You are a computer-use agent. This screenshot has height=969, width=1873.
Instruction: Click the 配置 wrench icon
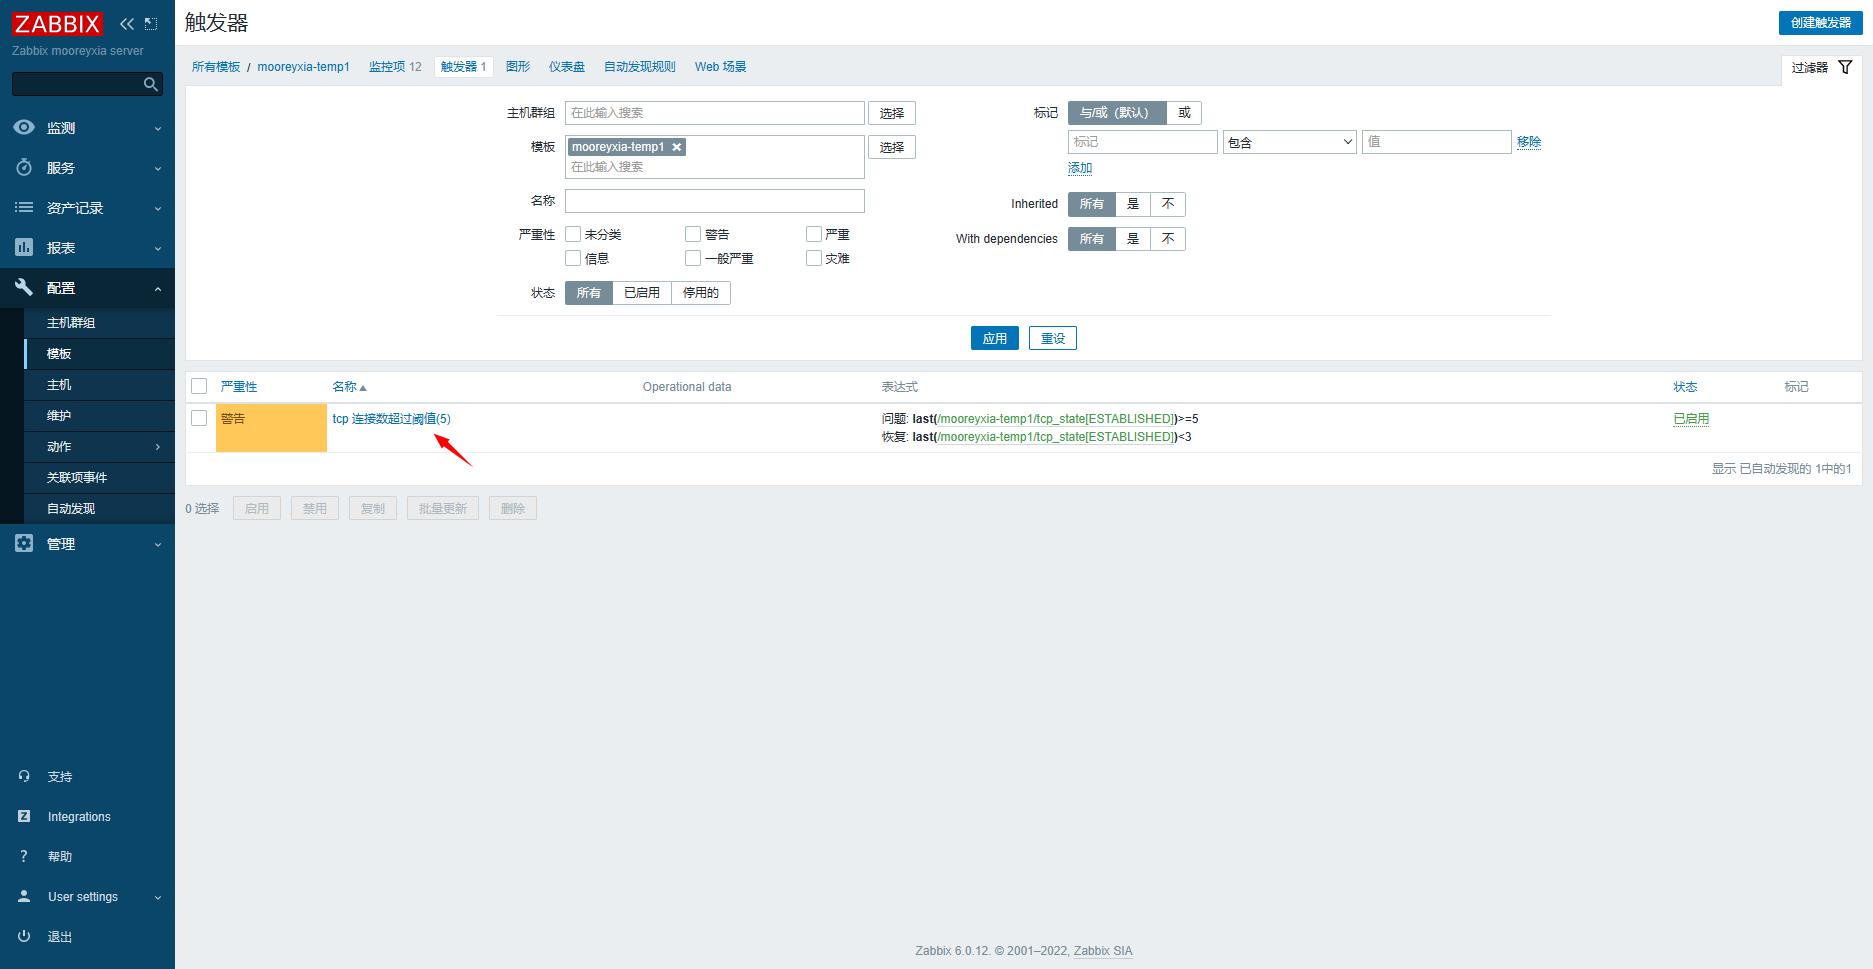(x=24, y=287)
